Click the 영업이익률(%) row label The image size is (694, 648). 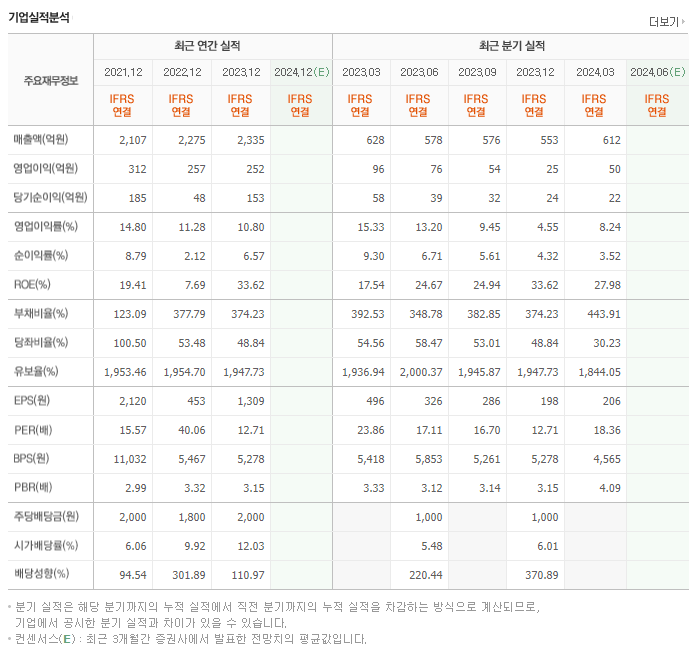[x=46, y=226]
